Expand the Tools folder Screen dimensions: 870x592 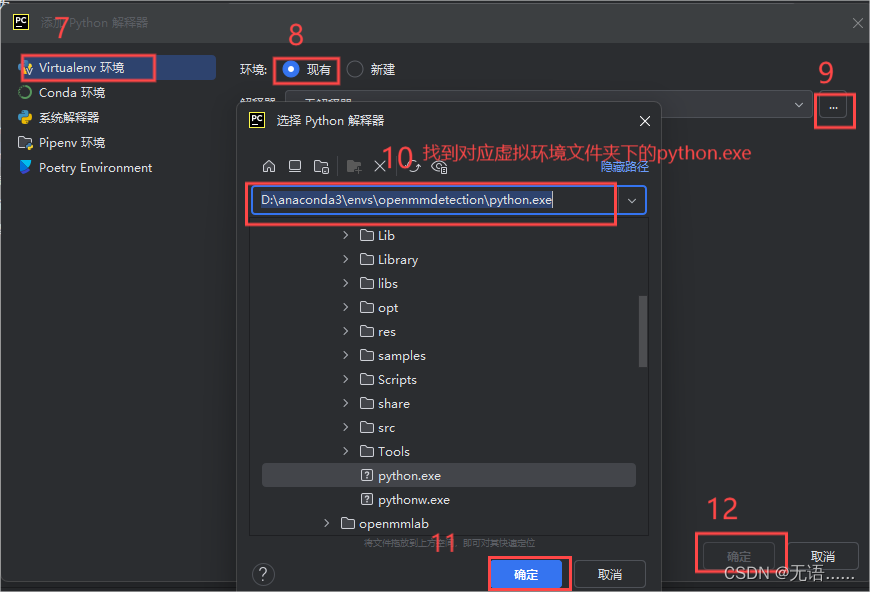click(346, 451)
